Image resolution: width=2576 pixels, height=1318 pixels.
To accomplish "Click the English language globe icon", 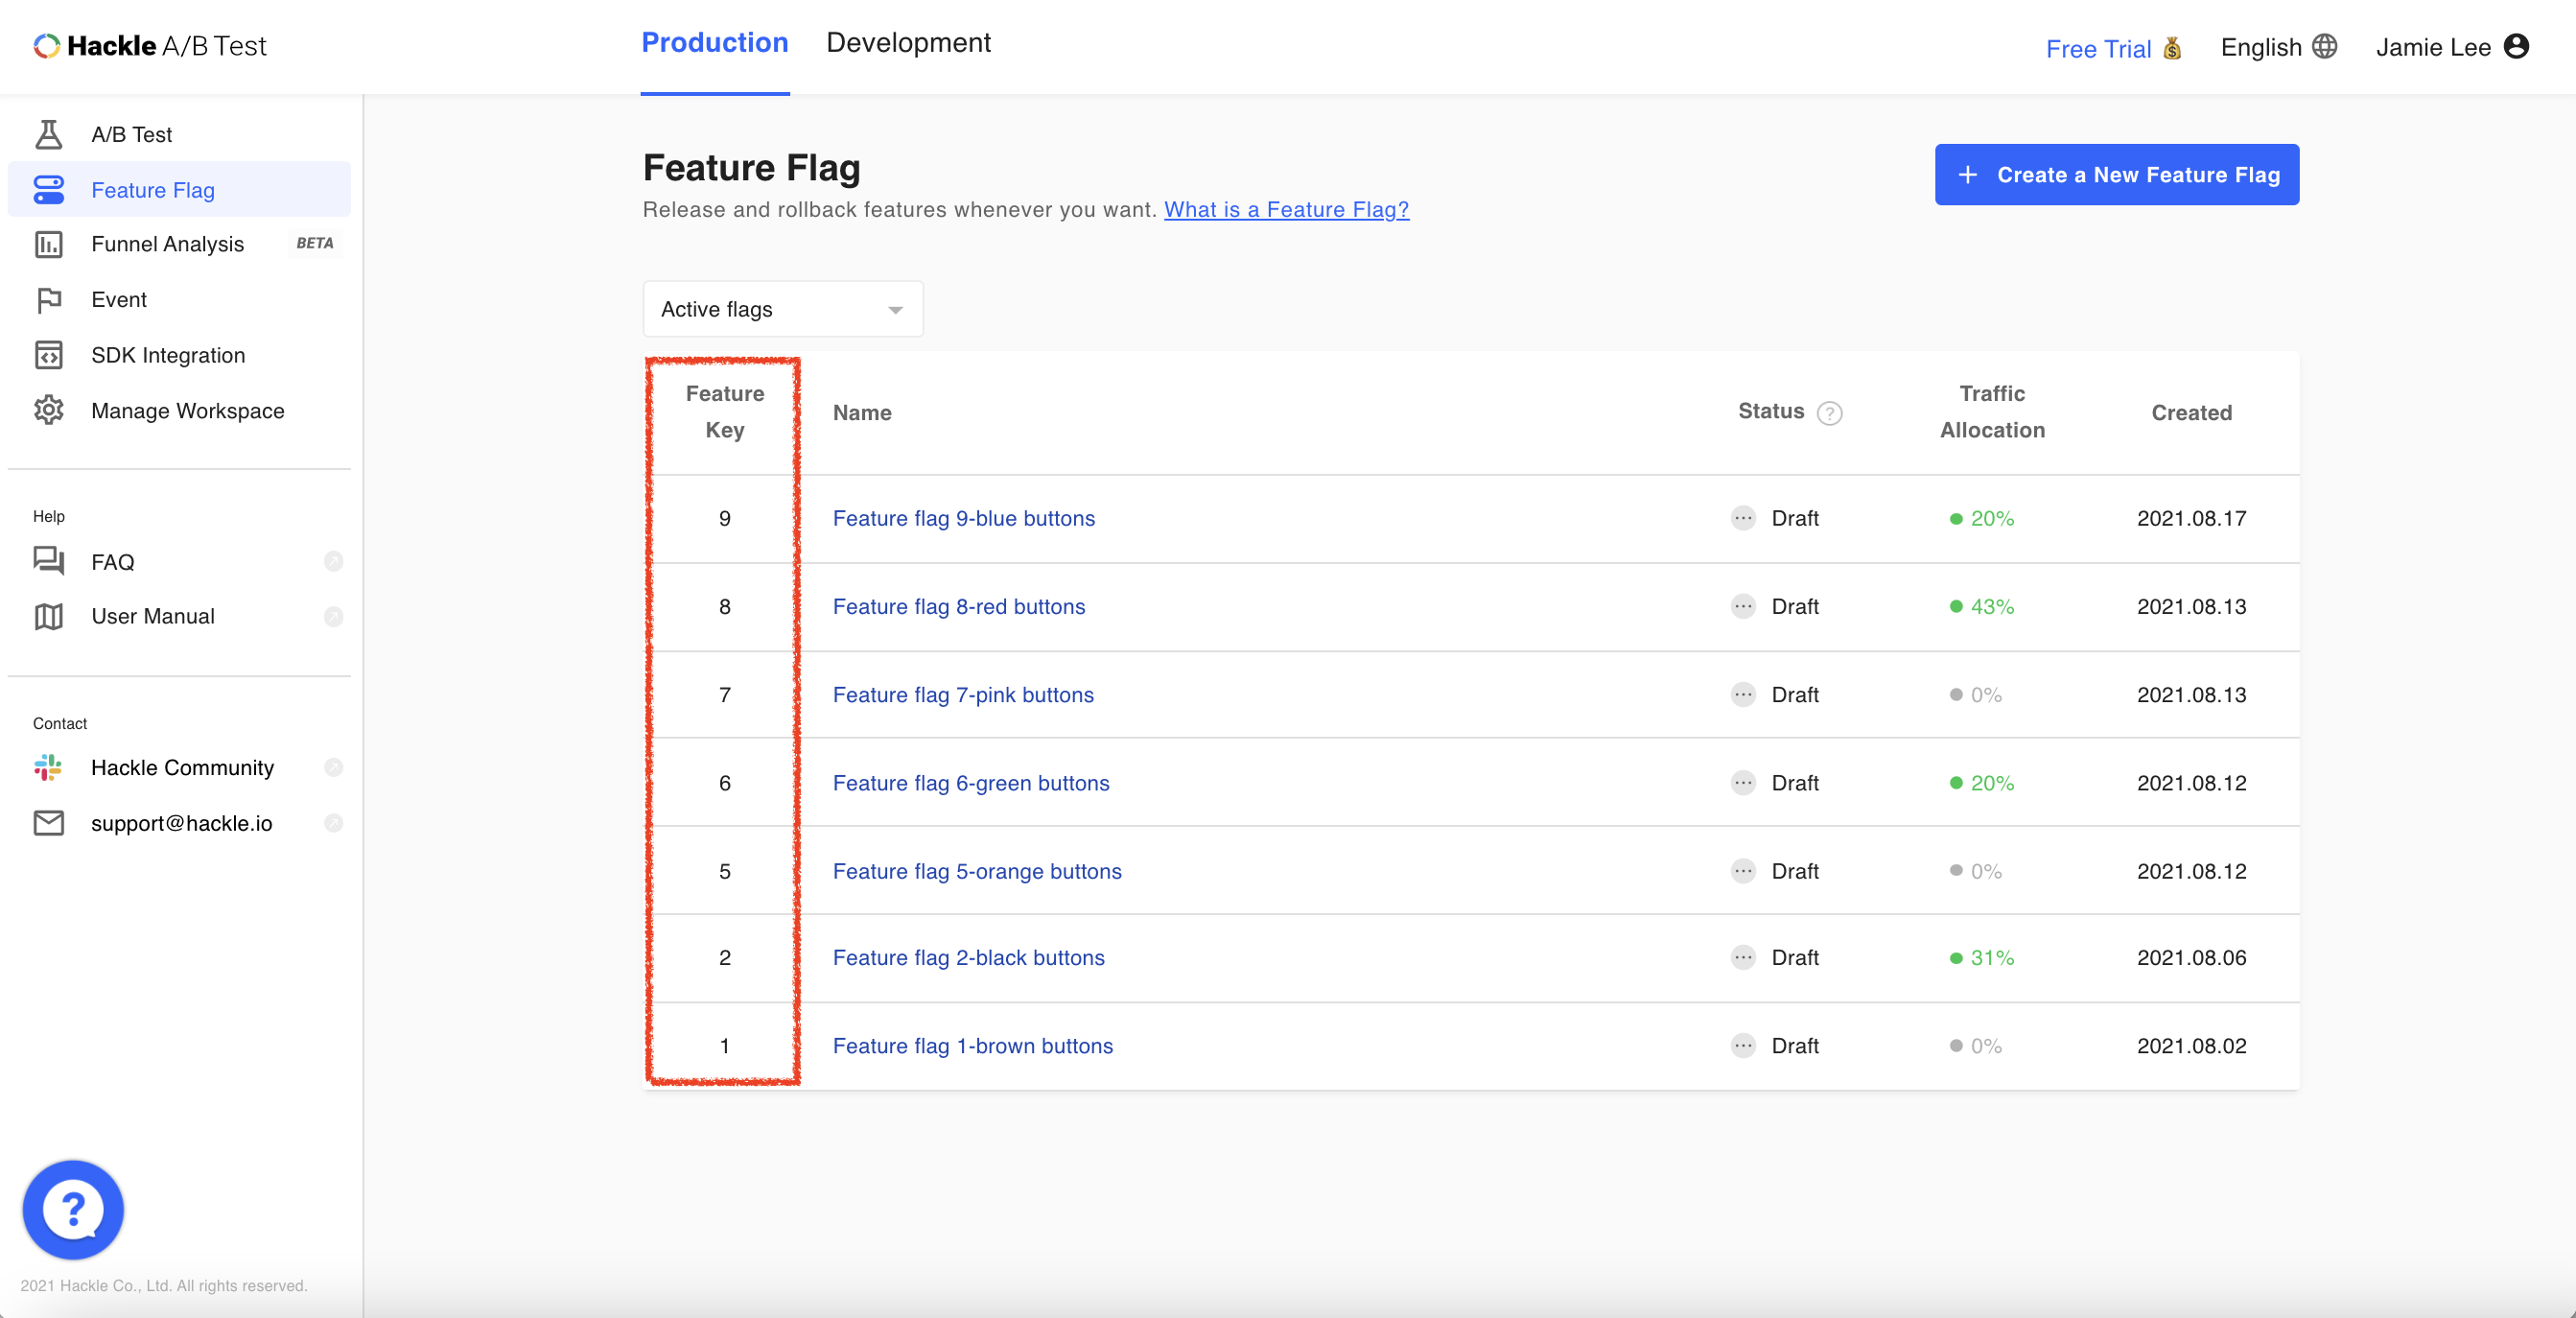I will [x=2325, y=47].
